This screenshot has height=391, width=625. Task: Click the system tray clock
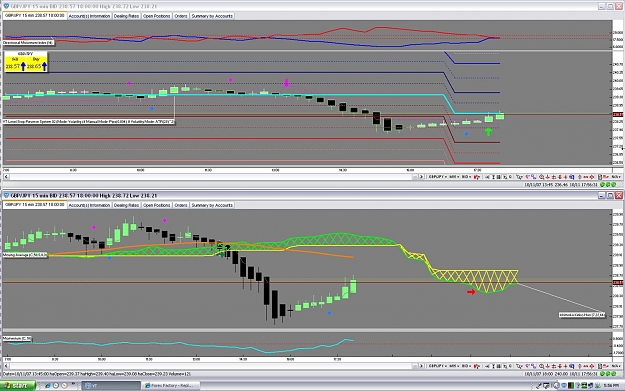click(x=611, y=385)
